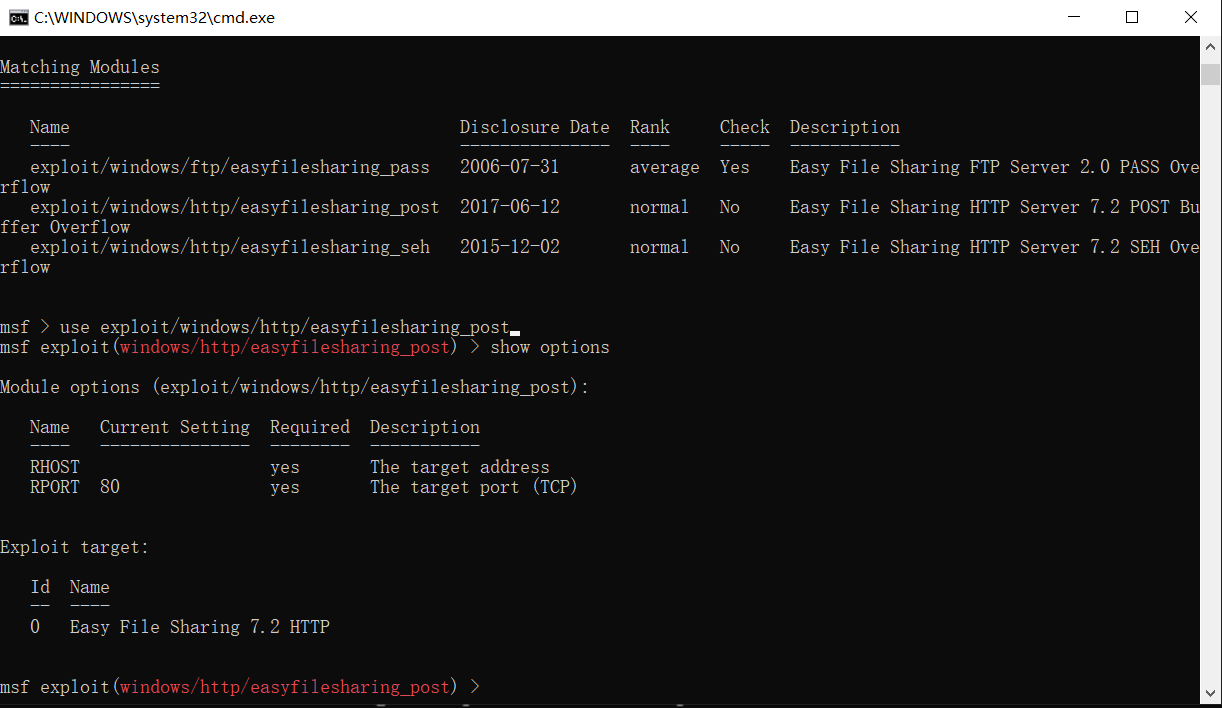The width and height of the screenshot is (1222, 708).
Task: Maximize the command prompt window
Action: coord(1132,17)
